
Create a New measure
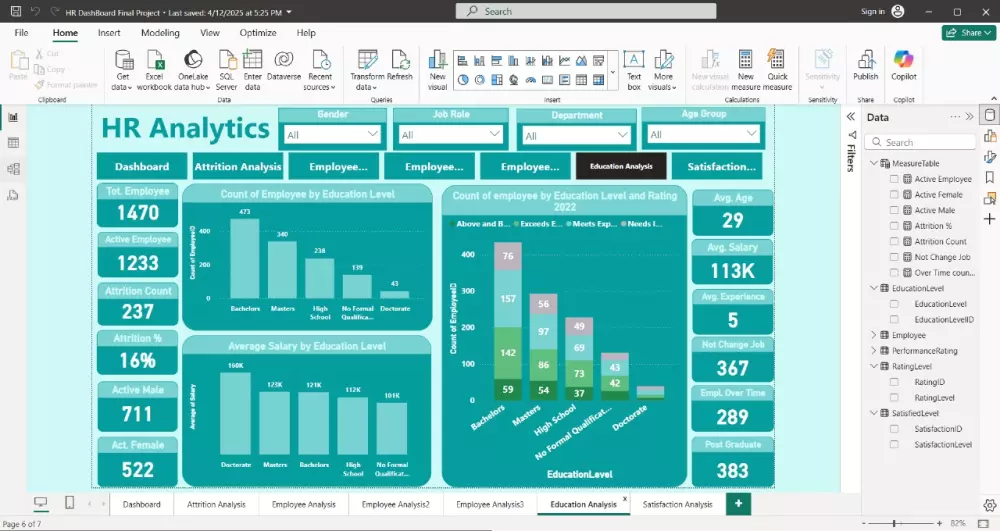coord(746,70)
